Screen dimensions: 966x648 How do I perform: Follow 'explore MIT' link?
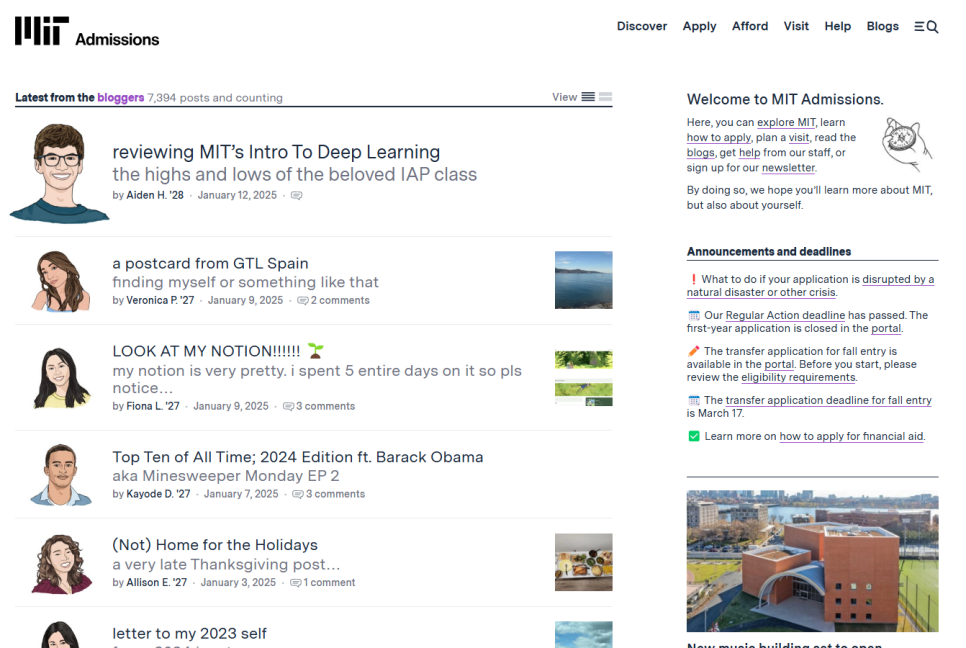pos(786,122)
